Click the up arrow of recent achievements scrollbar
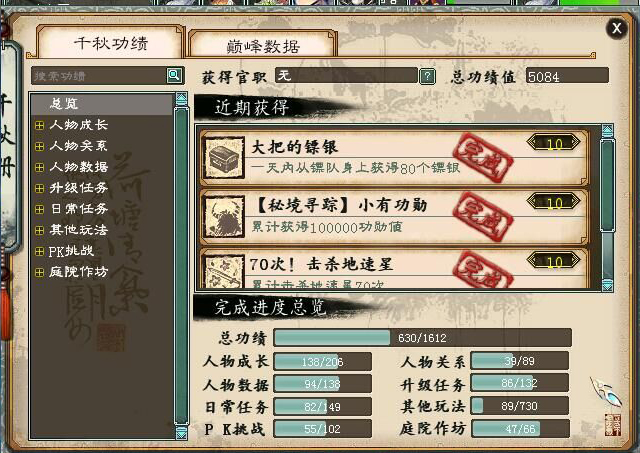This screenshot has width=640, height=453. (607, 131)
